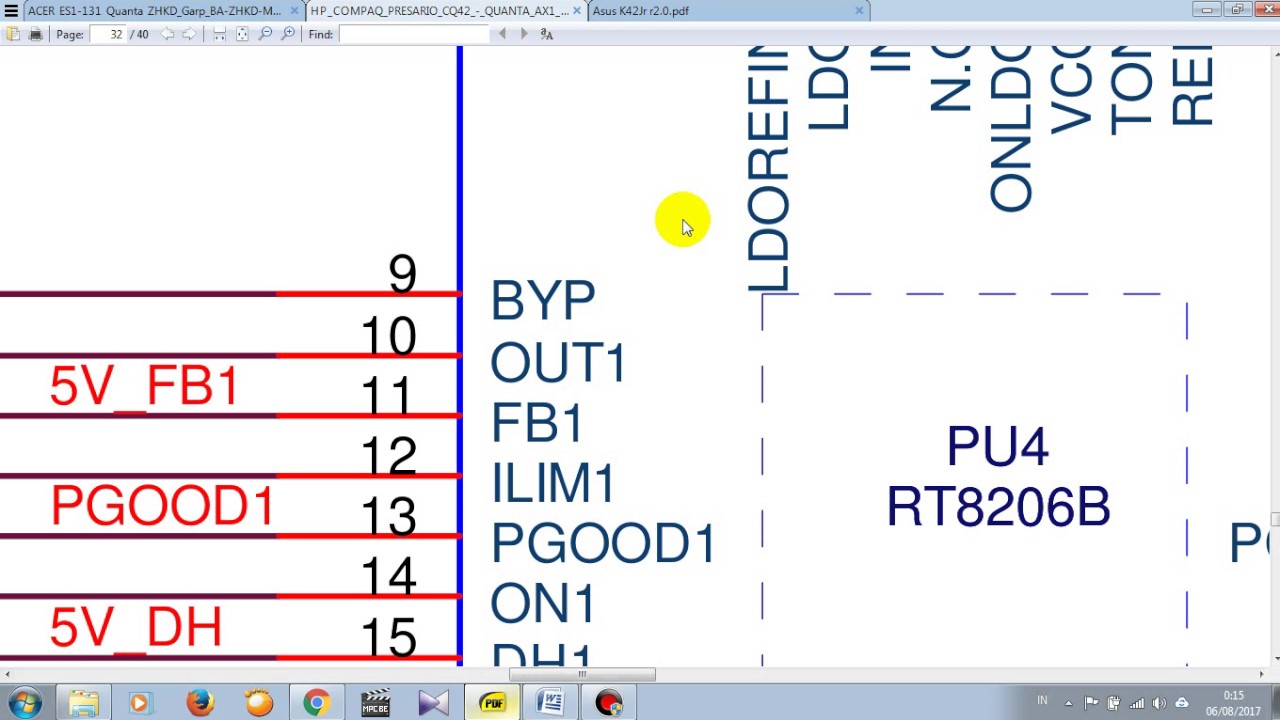Open Windows Media Player from the taskbar
Screen dimensions: 1280x720
point(139,703)
